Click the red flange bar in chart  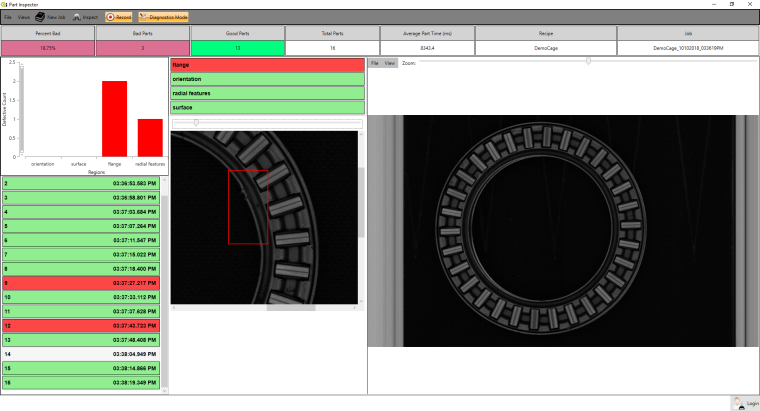tap(114, 118)
